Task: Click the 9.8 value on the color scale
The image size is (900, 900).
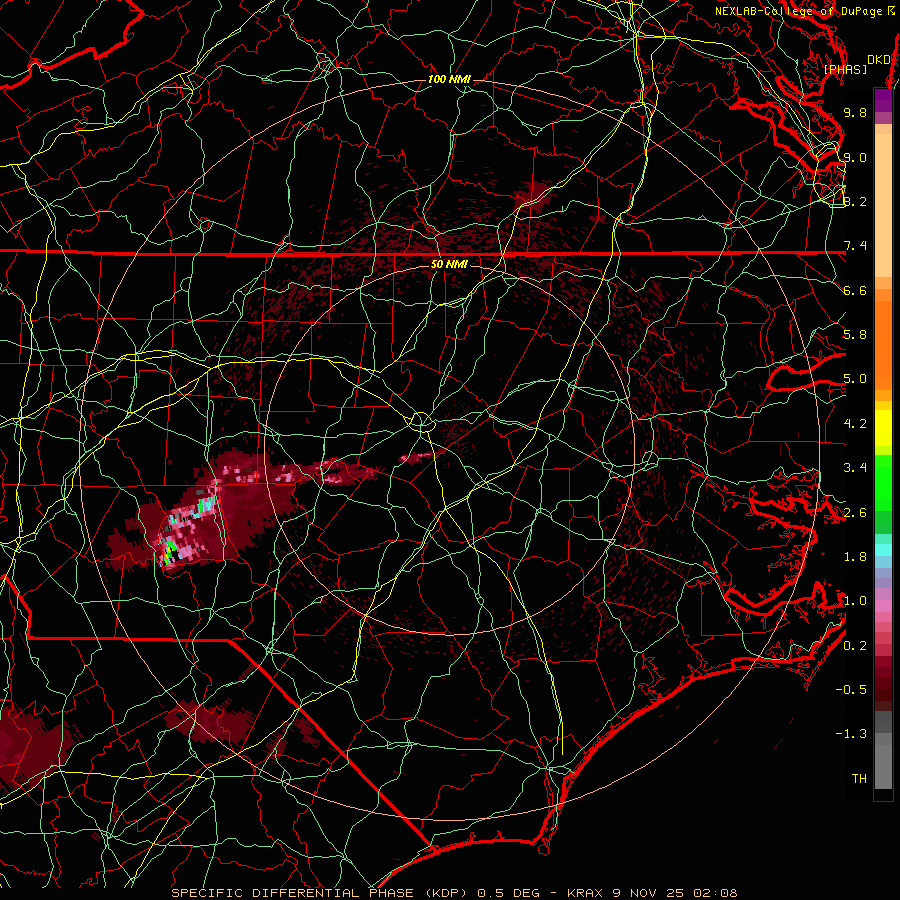Action: click(855, 112)
